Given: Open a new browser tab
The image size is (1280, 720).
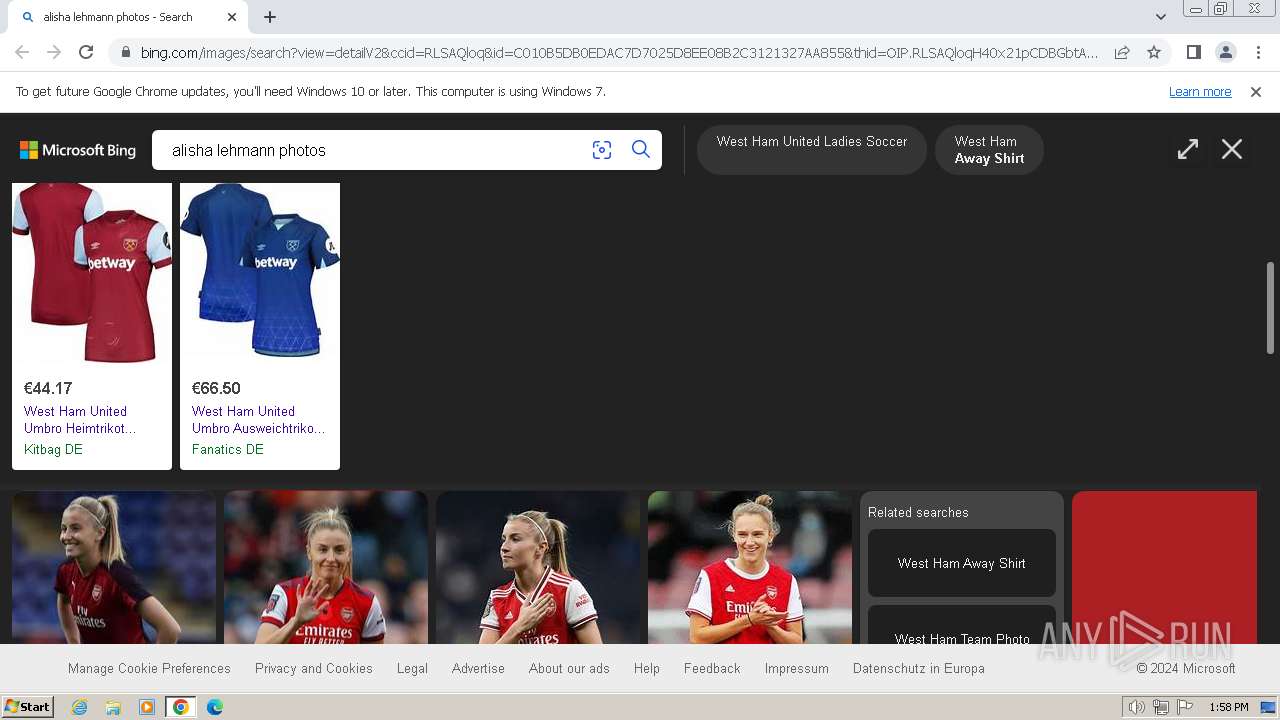Looking at the screenshot, I should pyautogui.click(x=270, y=17).
